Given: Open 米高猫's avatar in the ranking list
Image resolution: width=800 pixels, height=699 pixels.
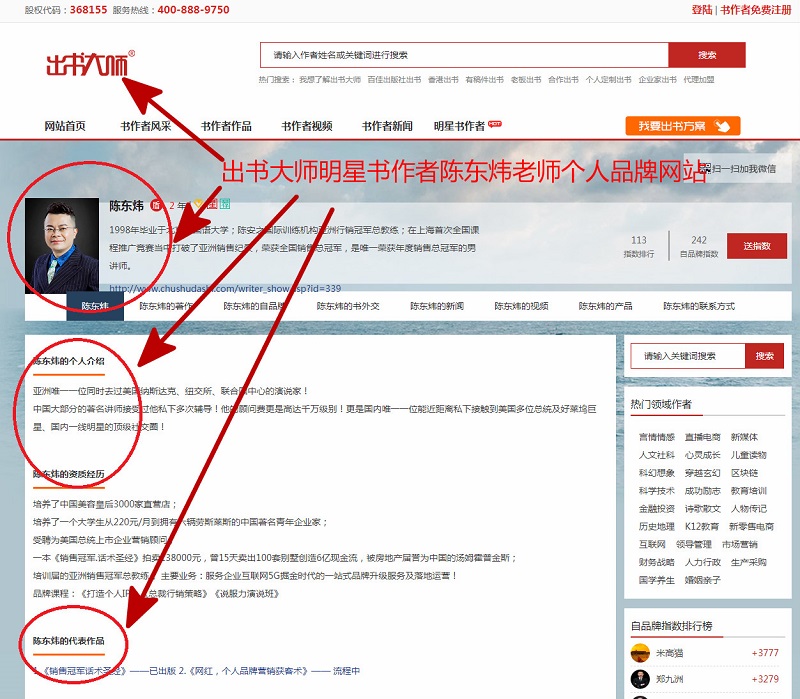Looking at the screenshot, I should (640, 653).
